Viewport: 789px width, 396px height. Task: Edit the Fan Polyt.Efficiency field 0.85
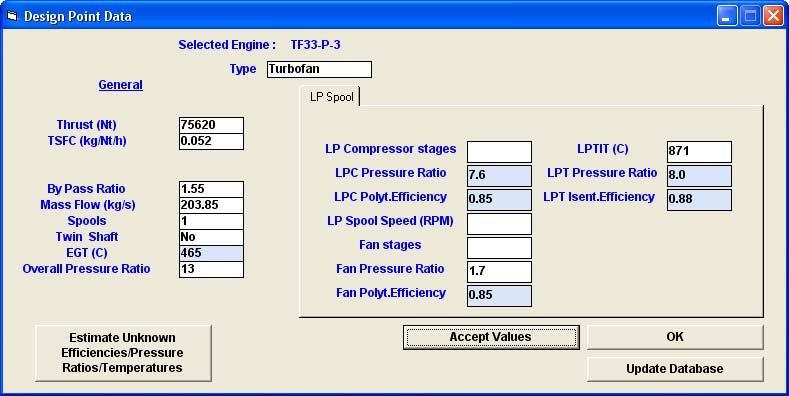499,296
